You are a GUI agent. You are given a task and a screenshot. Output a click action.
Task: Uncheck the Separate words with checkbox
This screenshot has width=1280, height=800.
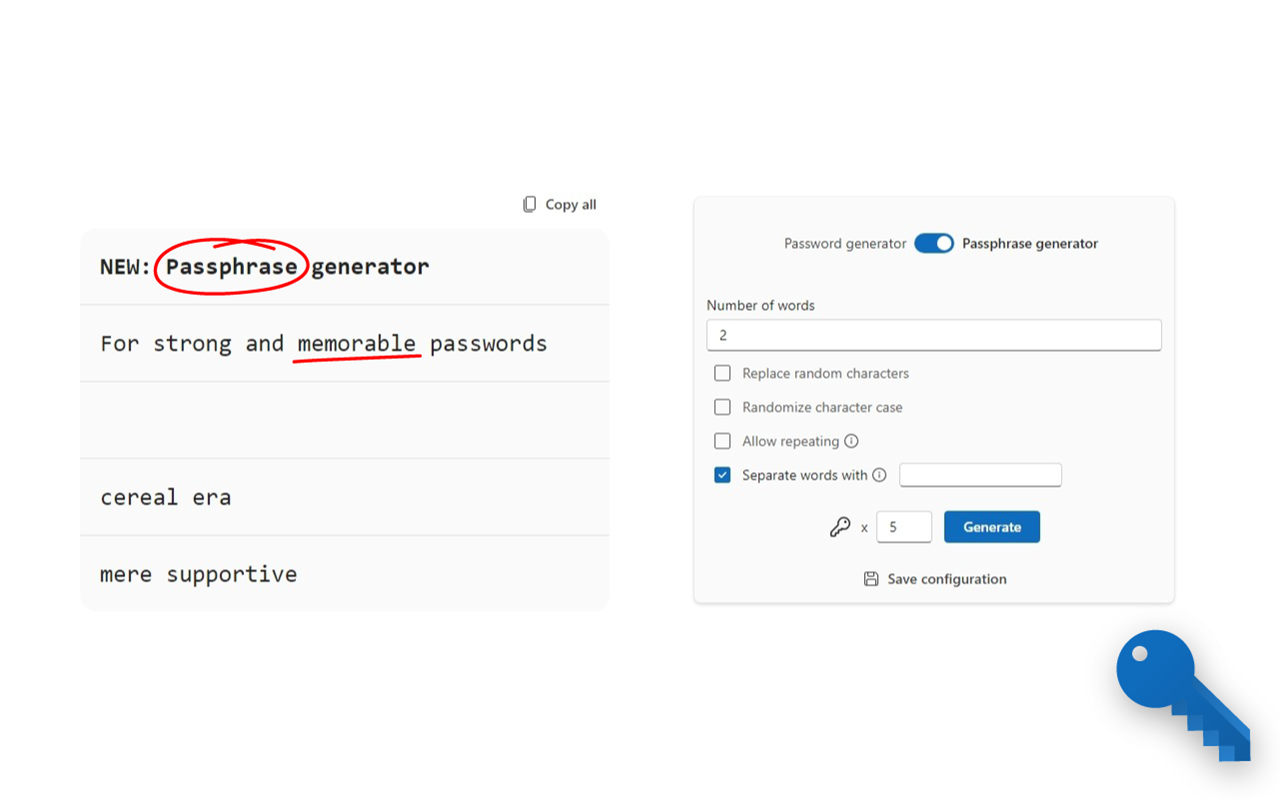point(722,475)
